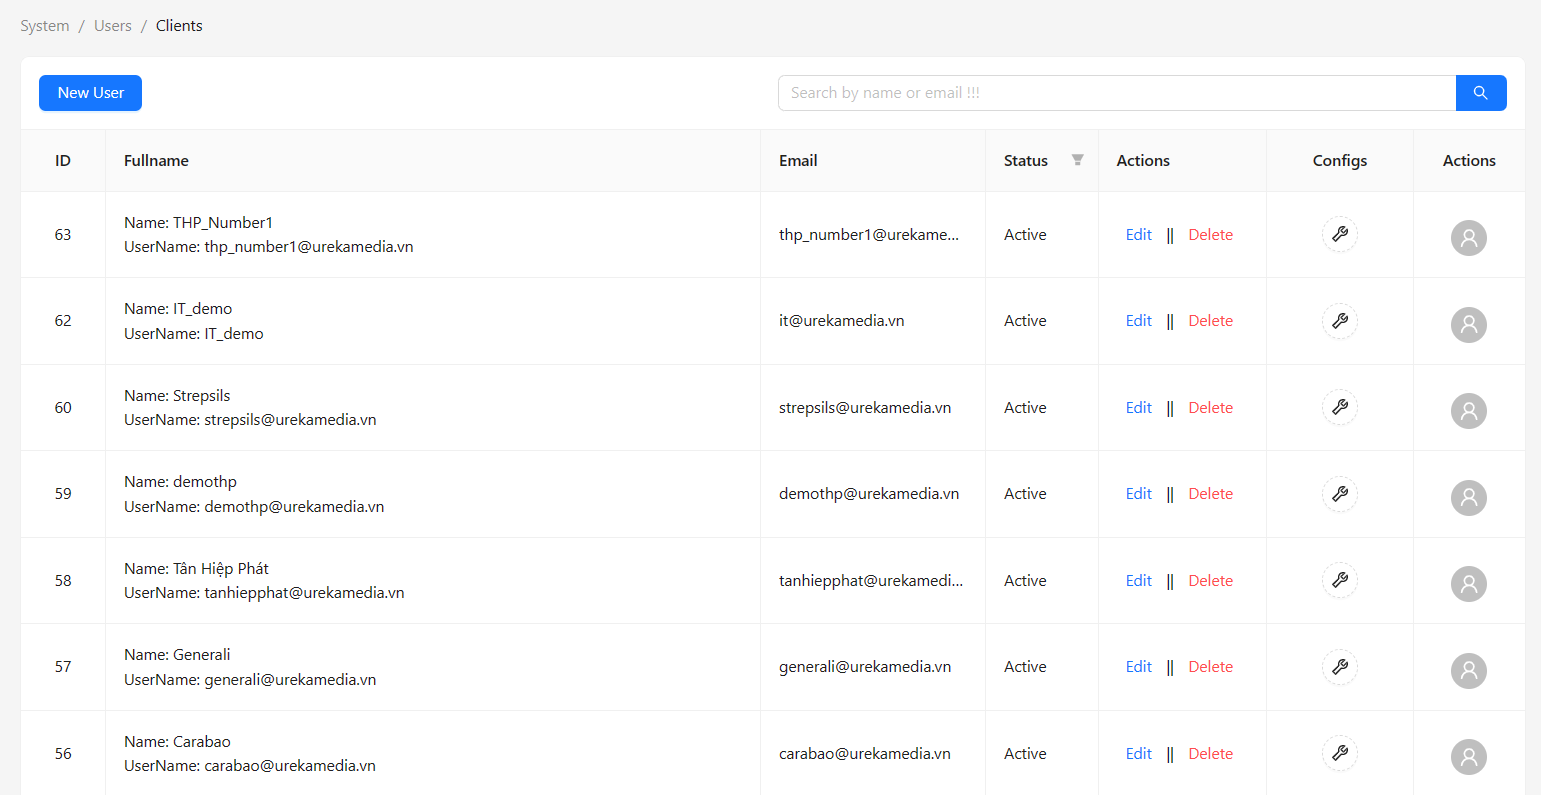Edit user Strepsils
Screen dimensions: 1541x795
1139,408
